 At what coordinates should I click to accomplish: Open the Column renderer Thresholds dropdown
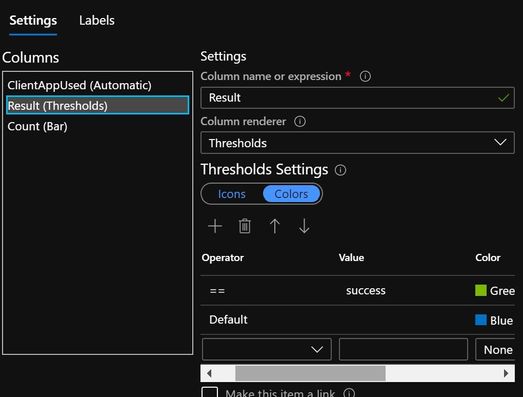pyautogui.click(x=357, y=143)
